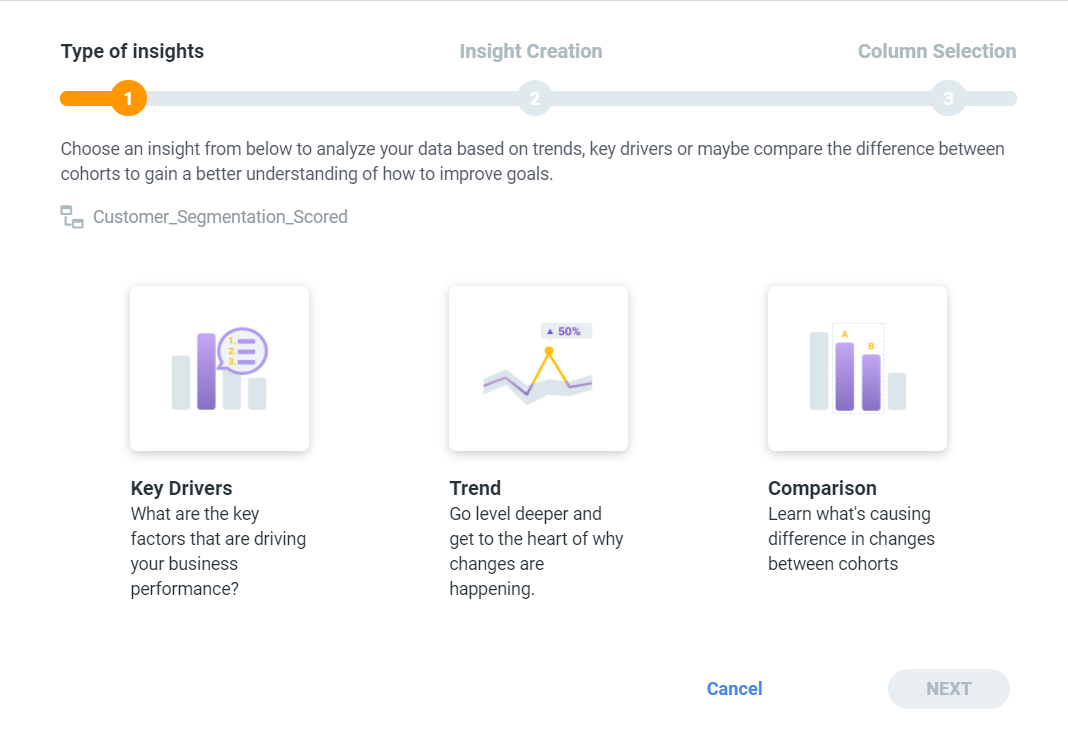Select the Key Drivers insight card
The height and width of the screenshot is (731, 1068).
pyautogui.click(x=219, y=368)
